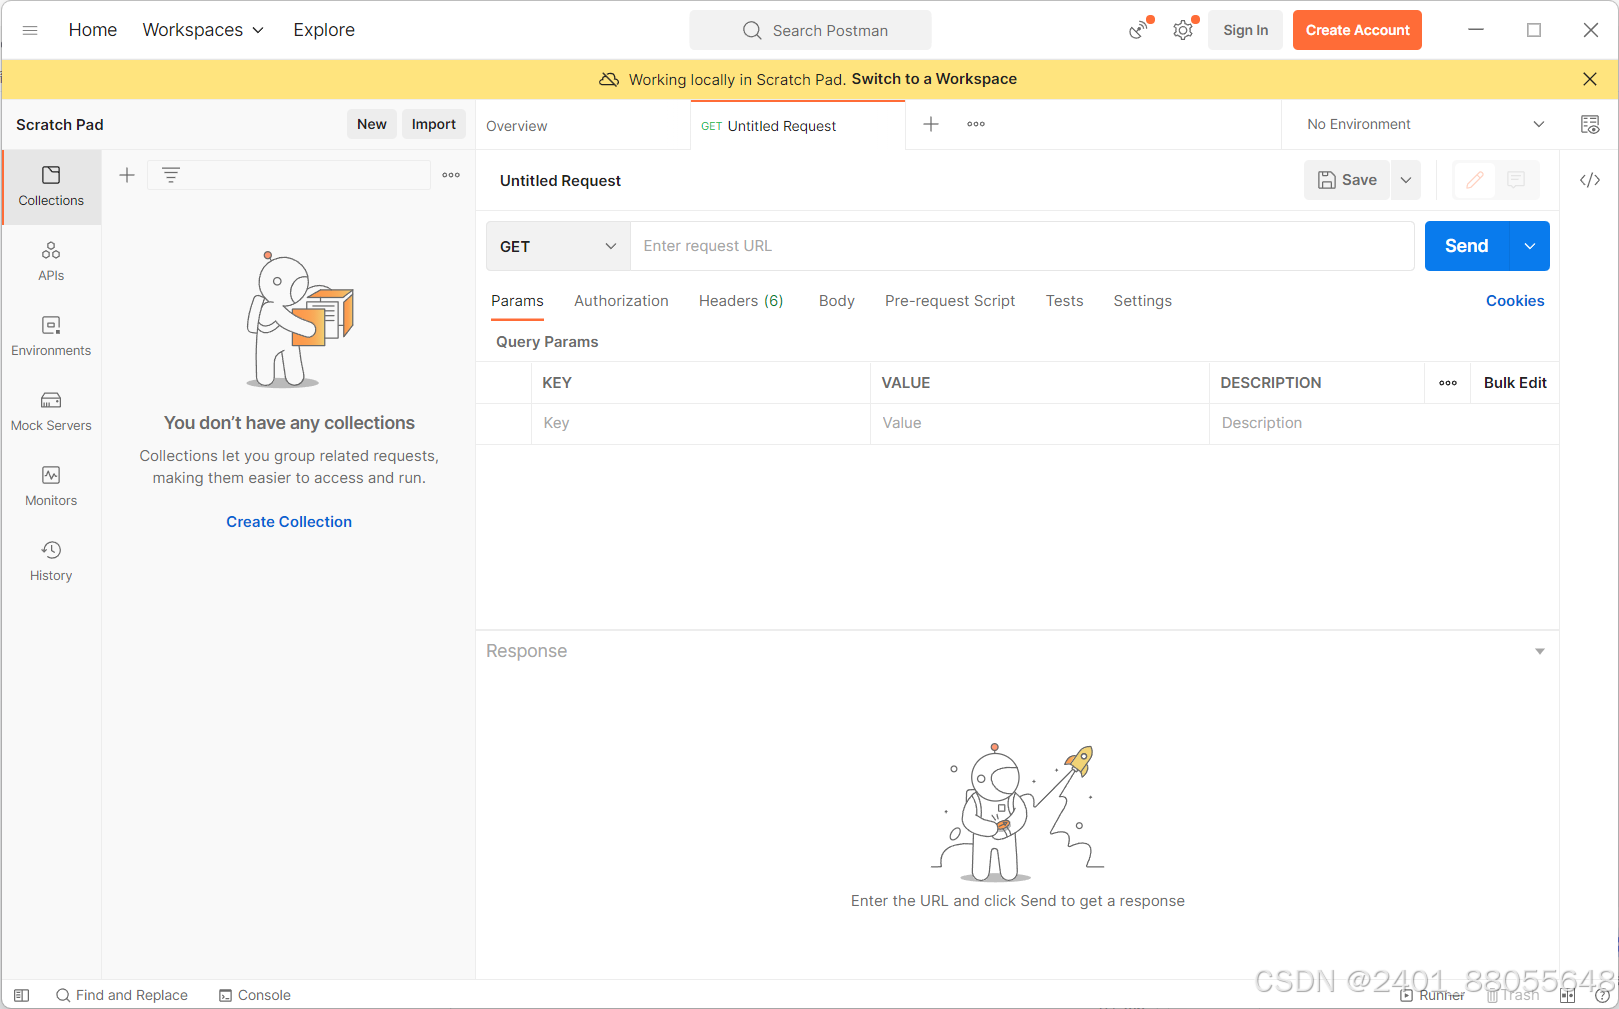The height and width of the screenshot is (1009, 1619).
Task: Toggle sidebar with bottom-left icon
Action: pos(22,995)
